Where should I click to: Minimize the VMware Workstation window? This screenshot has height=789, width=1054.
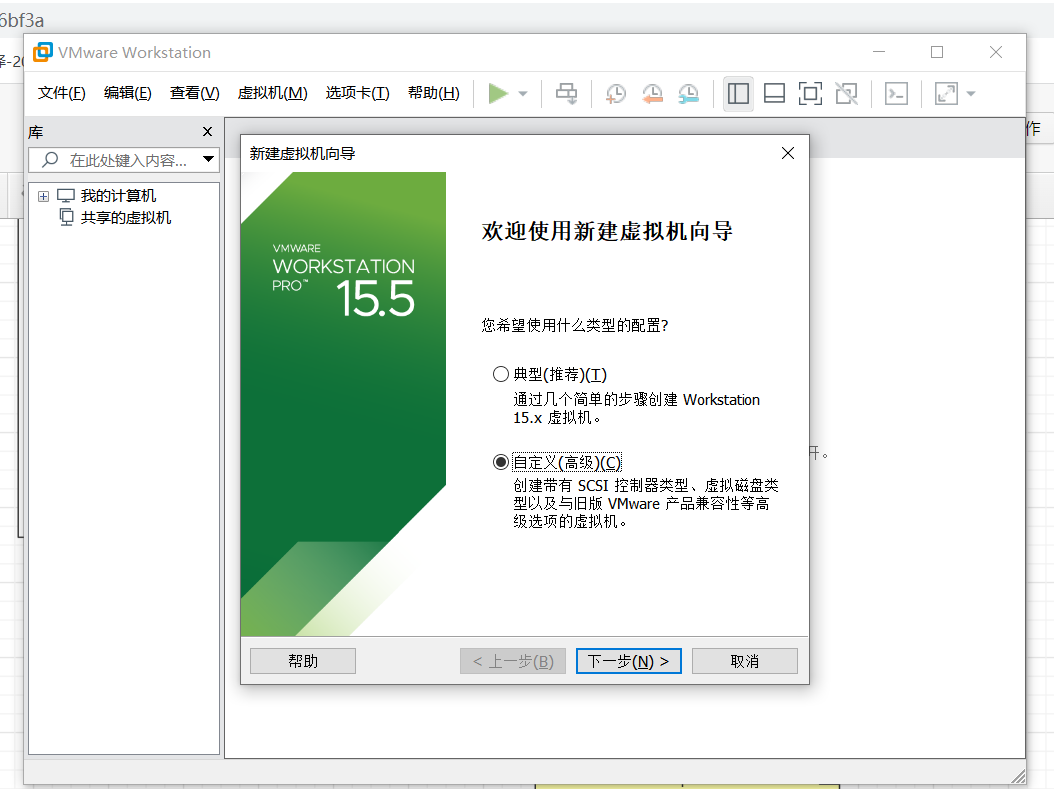879,52
